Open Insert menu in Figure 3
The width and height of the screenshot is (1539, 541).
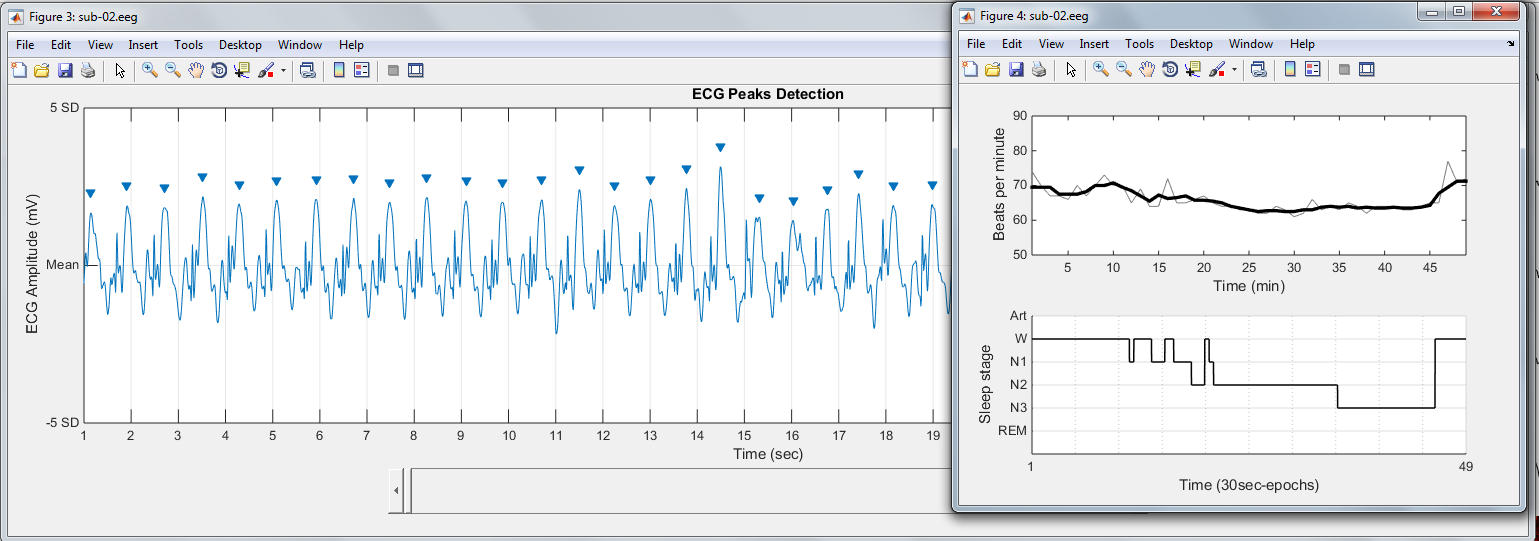pyautogui.click(x=143, y=45)
